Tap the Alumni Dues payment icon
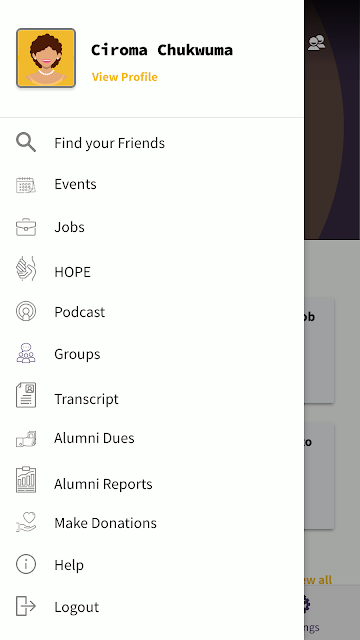The height and width of the screenshot is (640, 360). click(26, 439)
